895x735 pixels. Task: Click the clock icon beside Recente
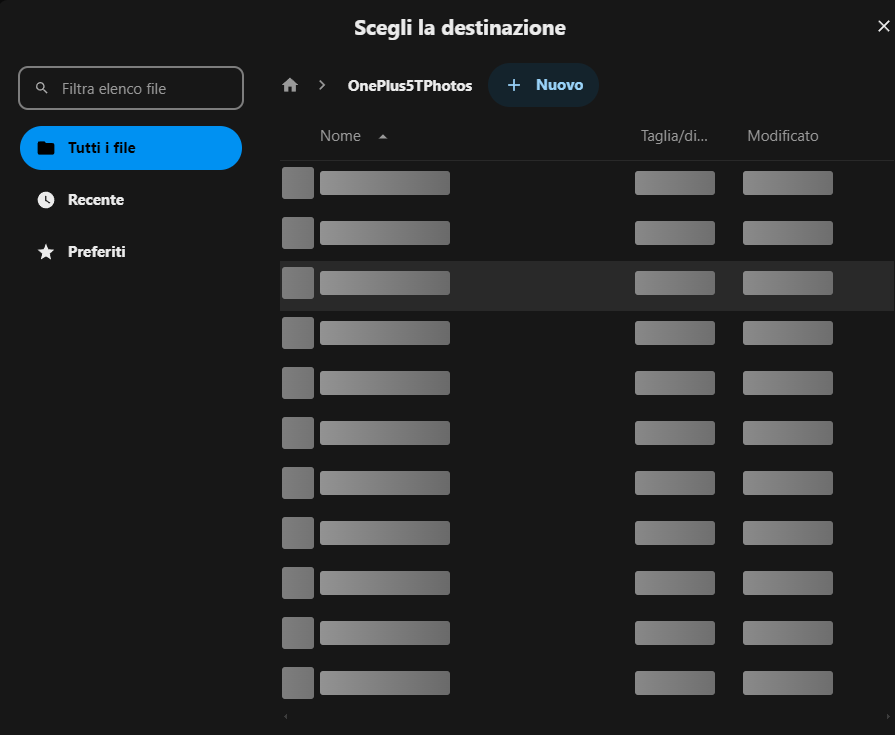[46, 200]
